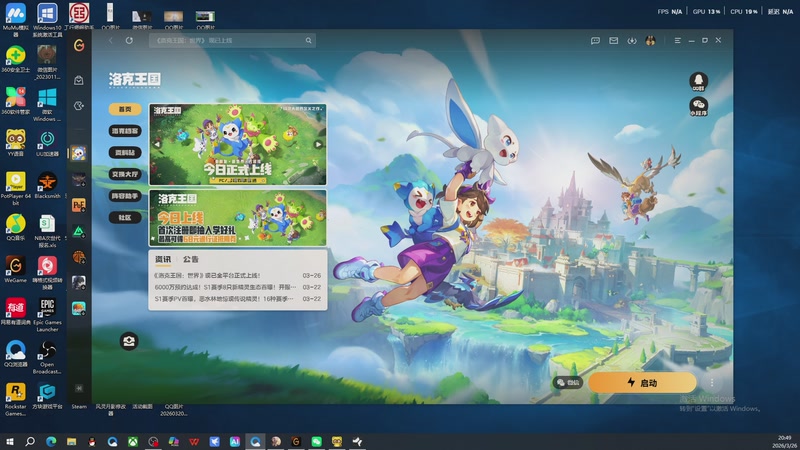
Task: Click the search box in the top bar
Action: (232, 40)
